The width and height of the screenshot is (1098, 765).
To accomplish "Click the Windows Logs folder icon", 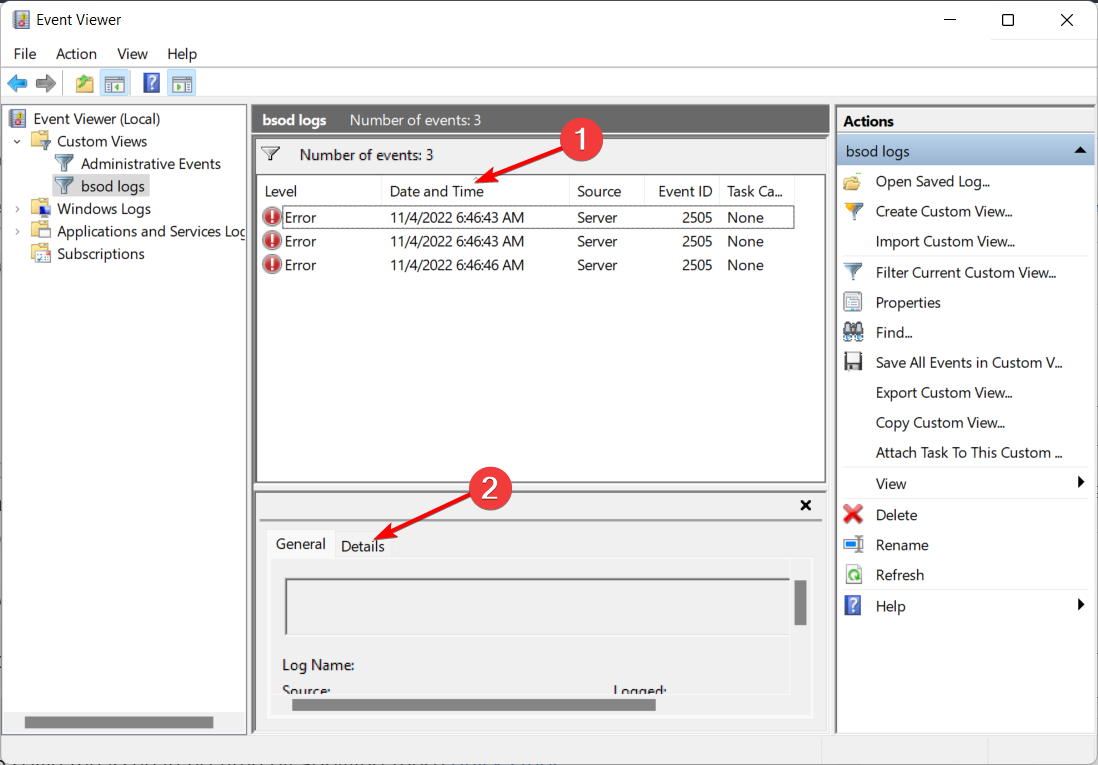I will tap(41, 208).
